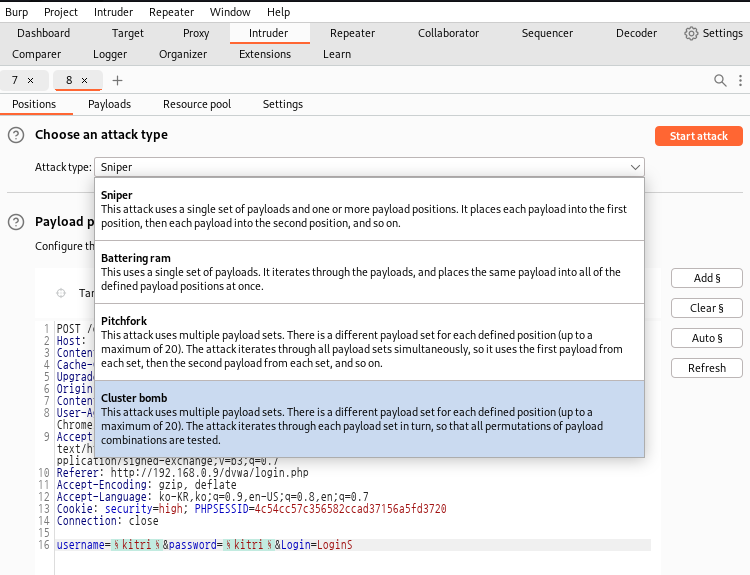Image resolution: width=750 pixels, height=575 pixels.
Task: Click the PHPSESSID cookie value
Action: (x=350, y=509)
